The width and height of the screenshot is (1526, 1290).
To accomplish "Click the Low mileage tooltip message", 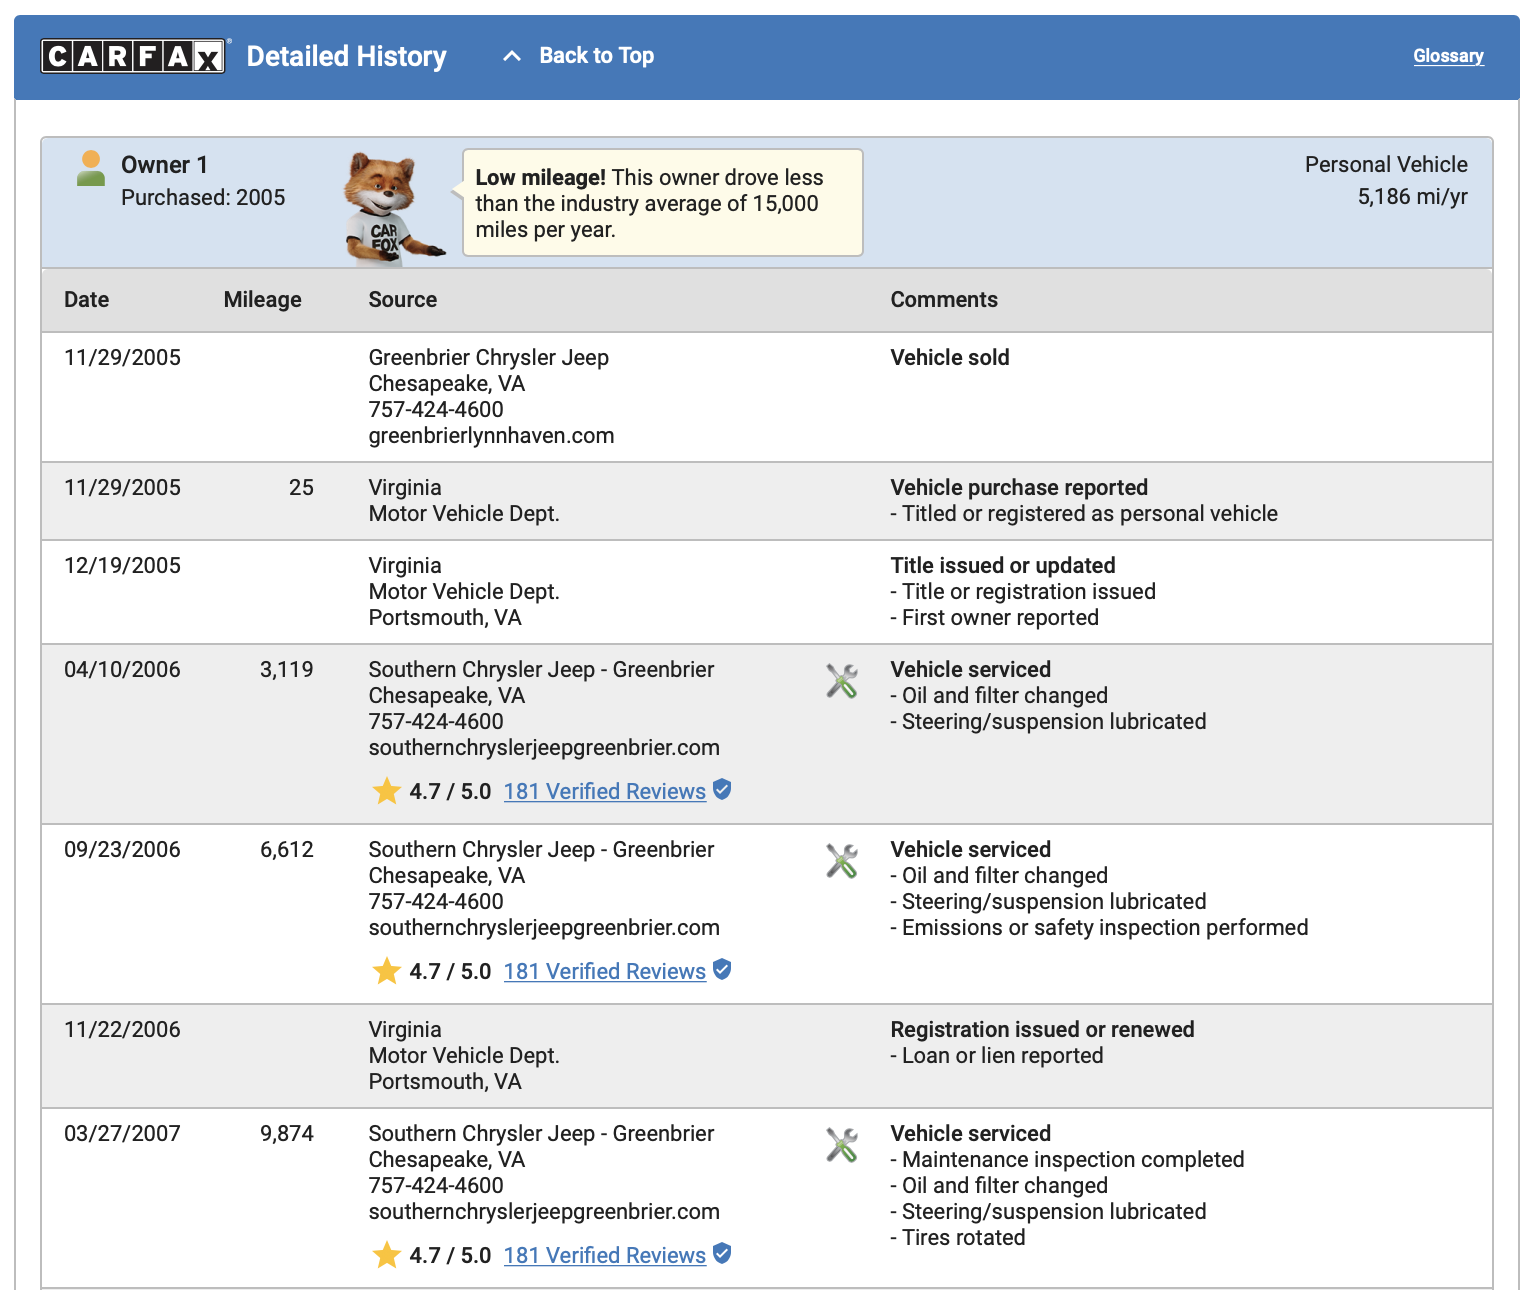I will (x=663, y=203).
